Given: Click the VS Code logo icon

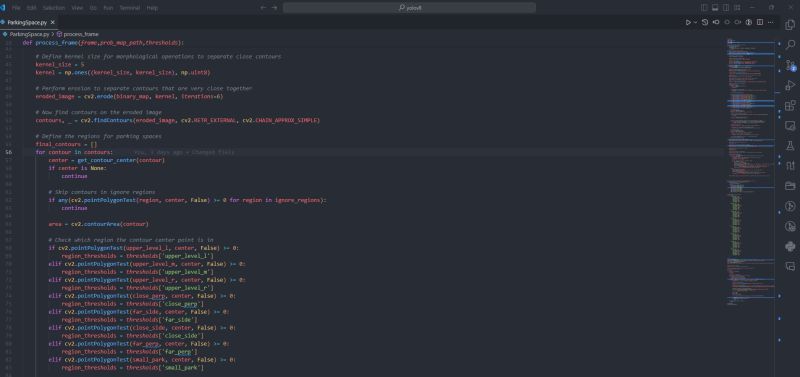Looking at the screenshot, I should click(x=3, y=8).
